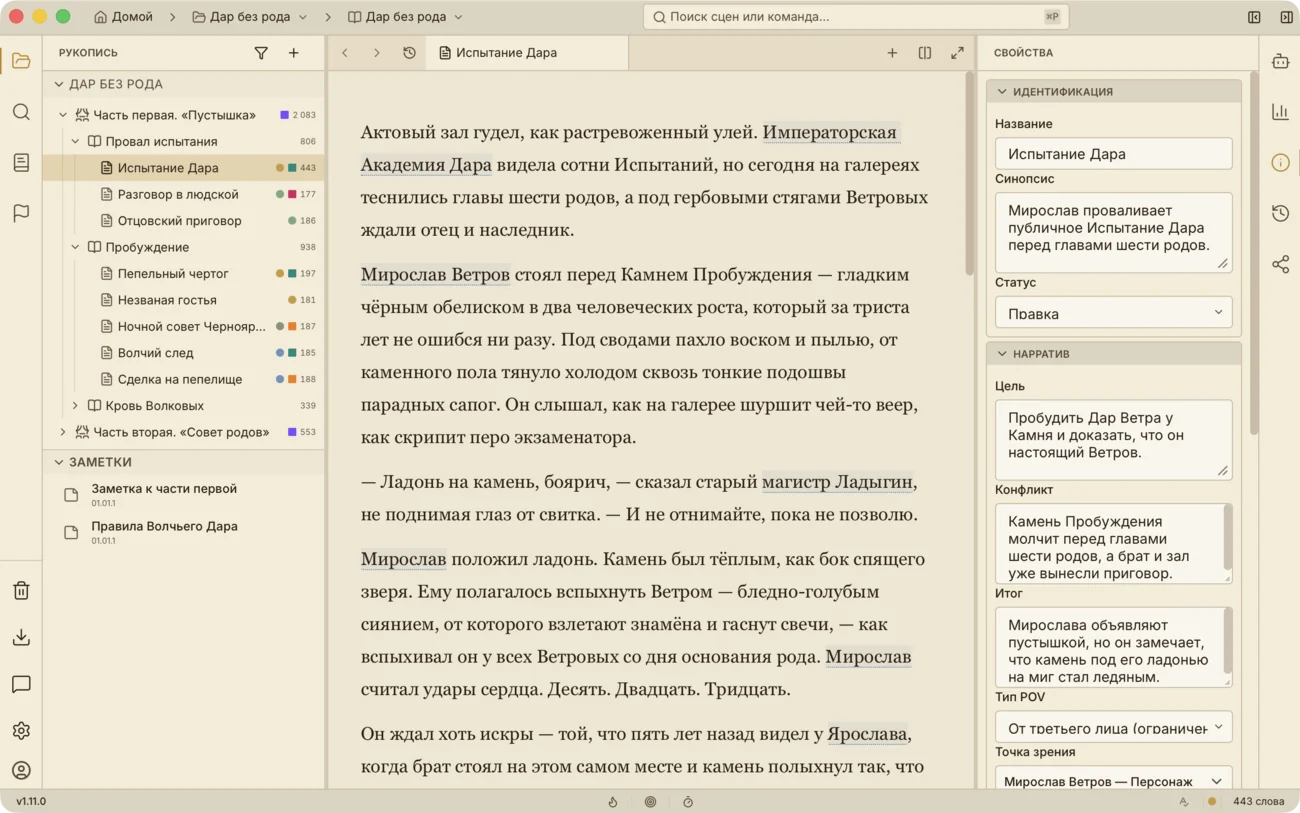Open the trash icon in sidebar

21,591
